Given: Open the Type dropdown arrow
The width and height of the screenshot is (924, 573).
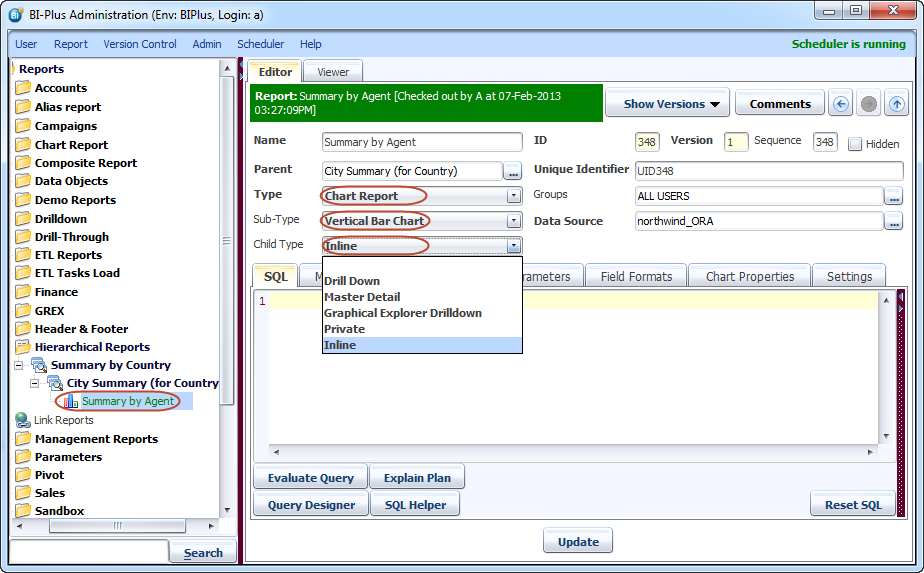Looking at the screenshot, I should pyautogui.click(x=513, y=196).
